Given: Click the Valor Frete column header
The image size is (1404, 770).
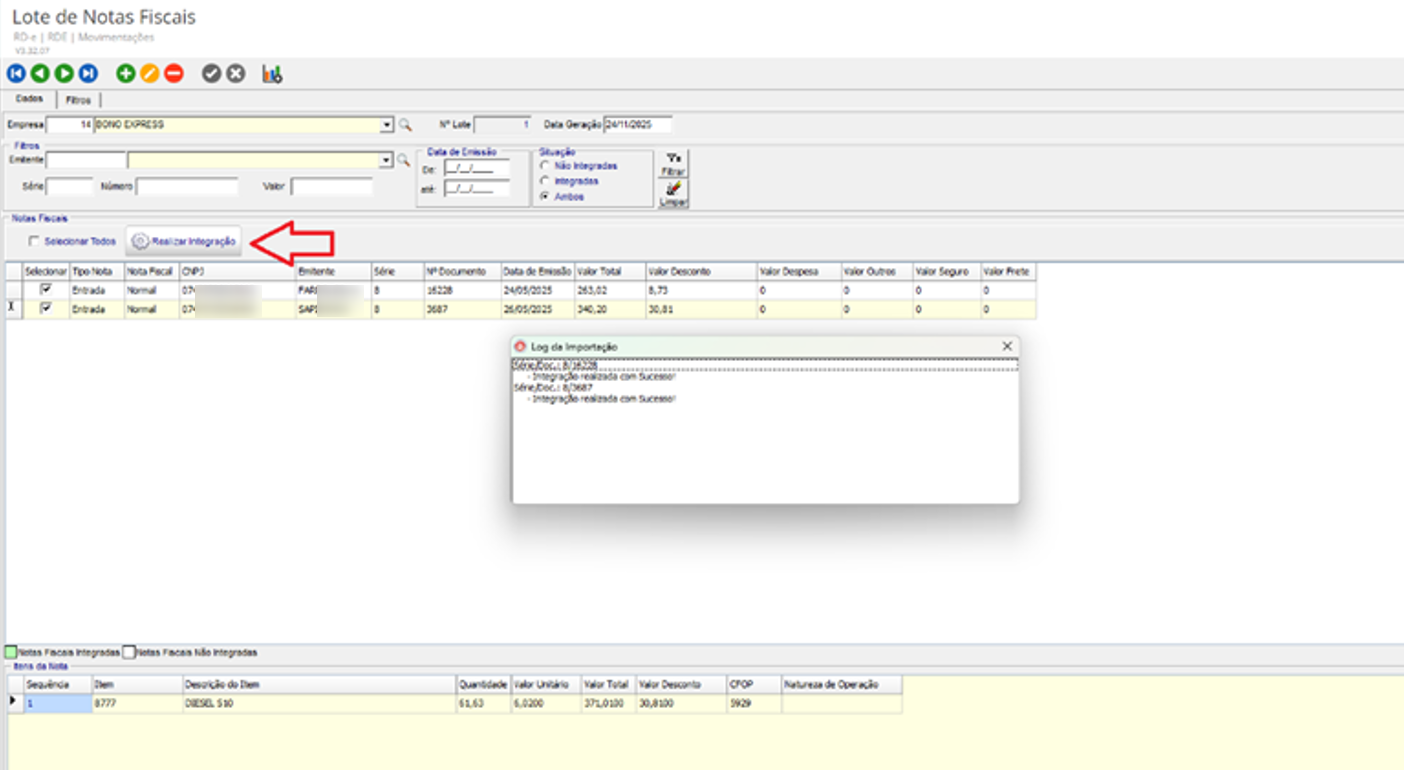Looking at the screenshot, I should click(x=1008, y=271).
